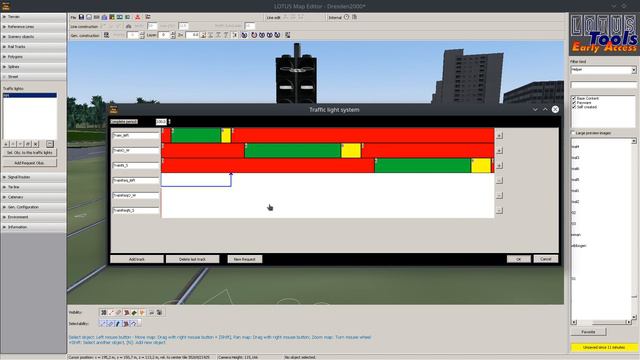Click the Delete last track button
This screenshot has height=360, width=640.
tap(193, 259)
